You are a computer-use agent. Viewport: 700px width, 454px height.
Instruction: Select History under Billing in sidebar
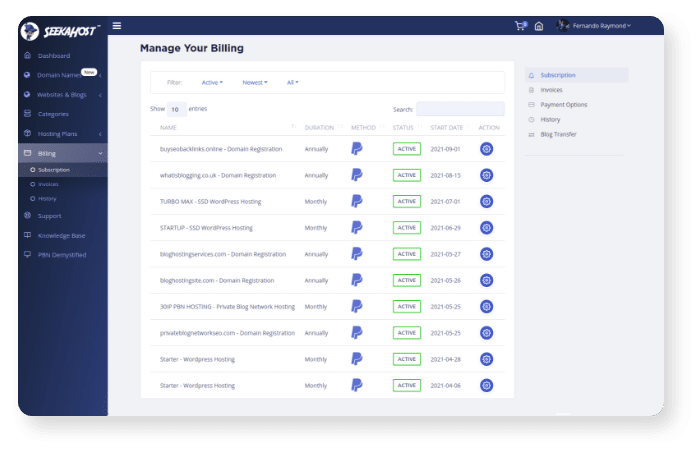47,199
